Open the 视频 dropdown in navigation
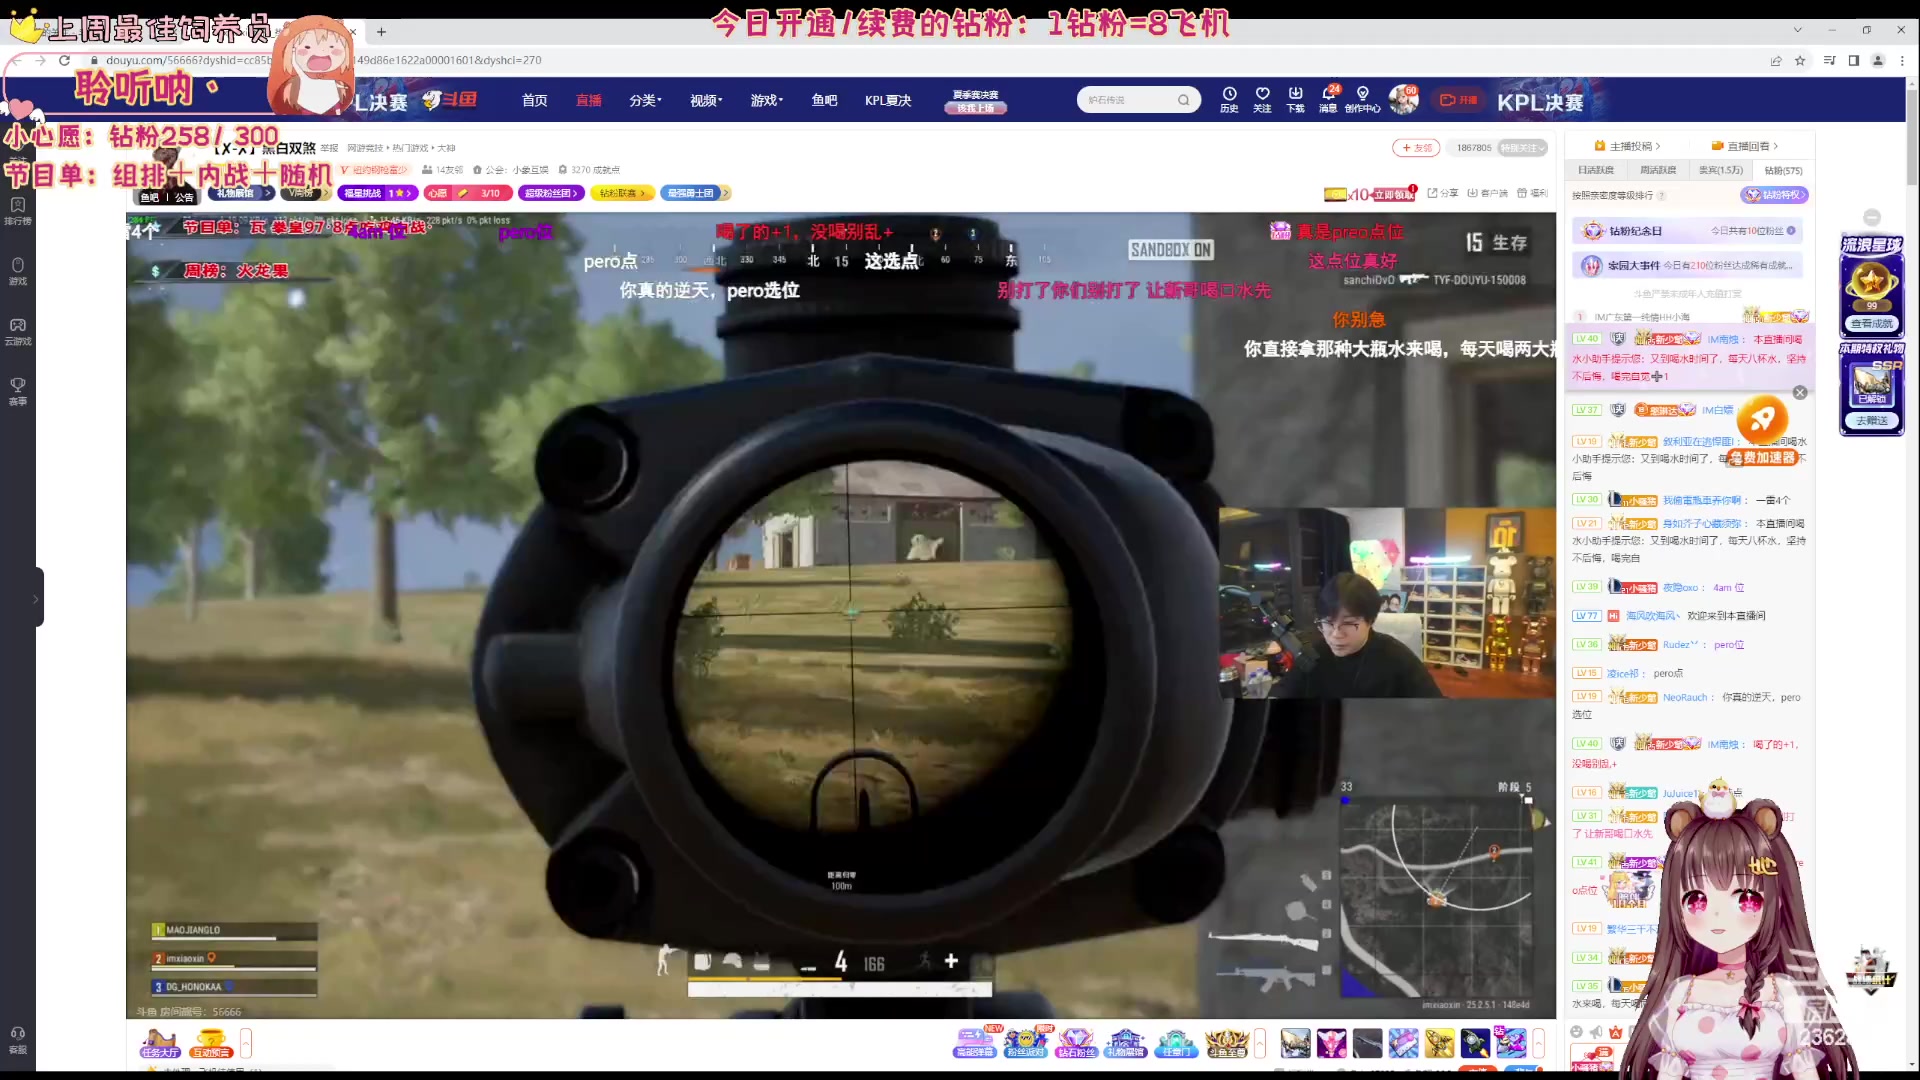1920x1080 pixels. [706, 100]
